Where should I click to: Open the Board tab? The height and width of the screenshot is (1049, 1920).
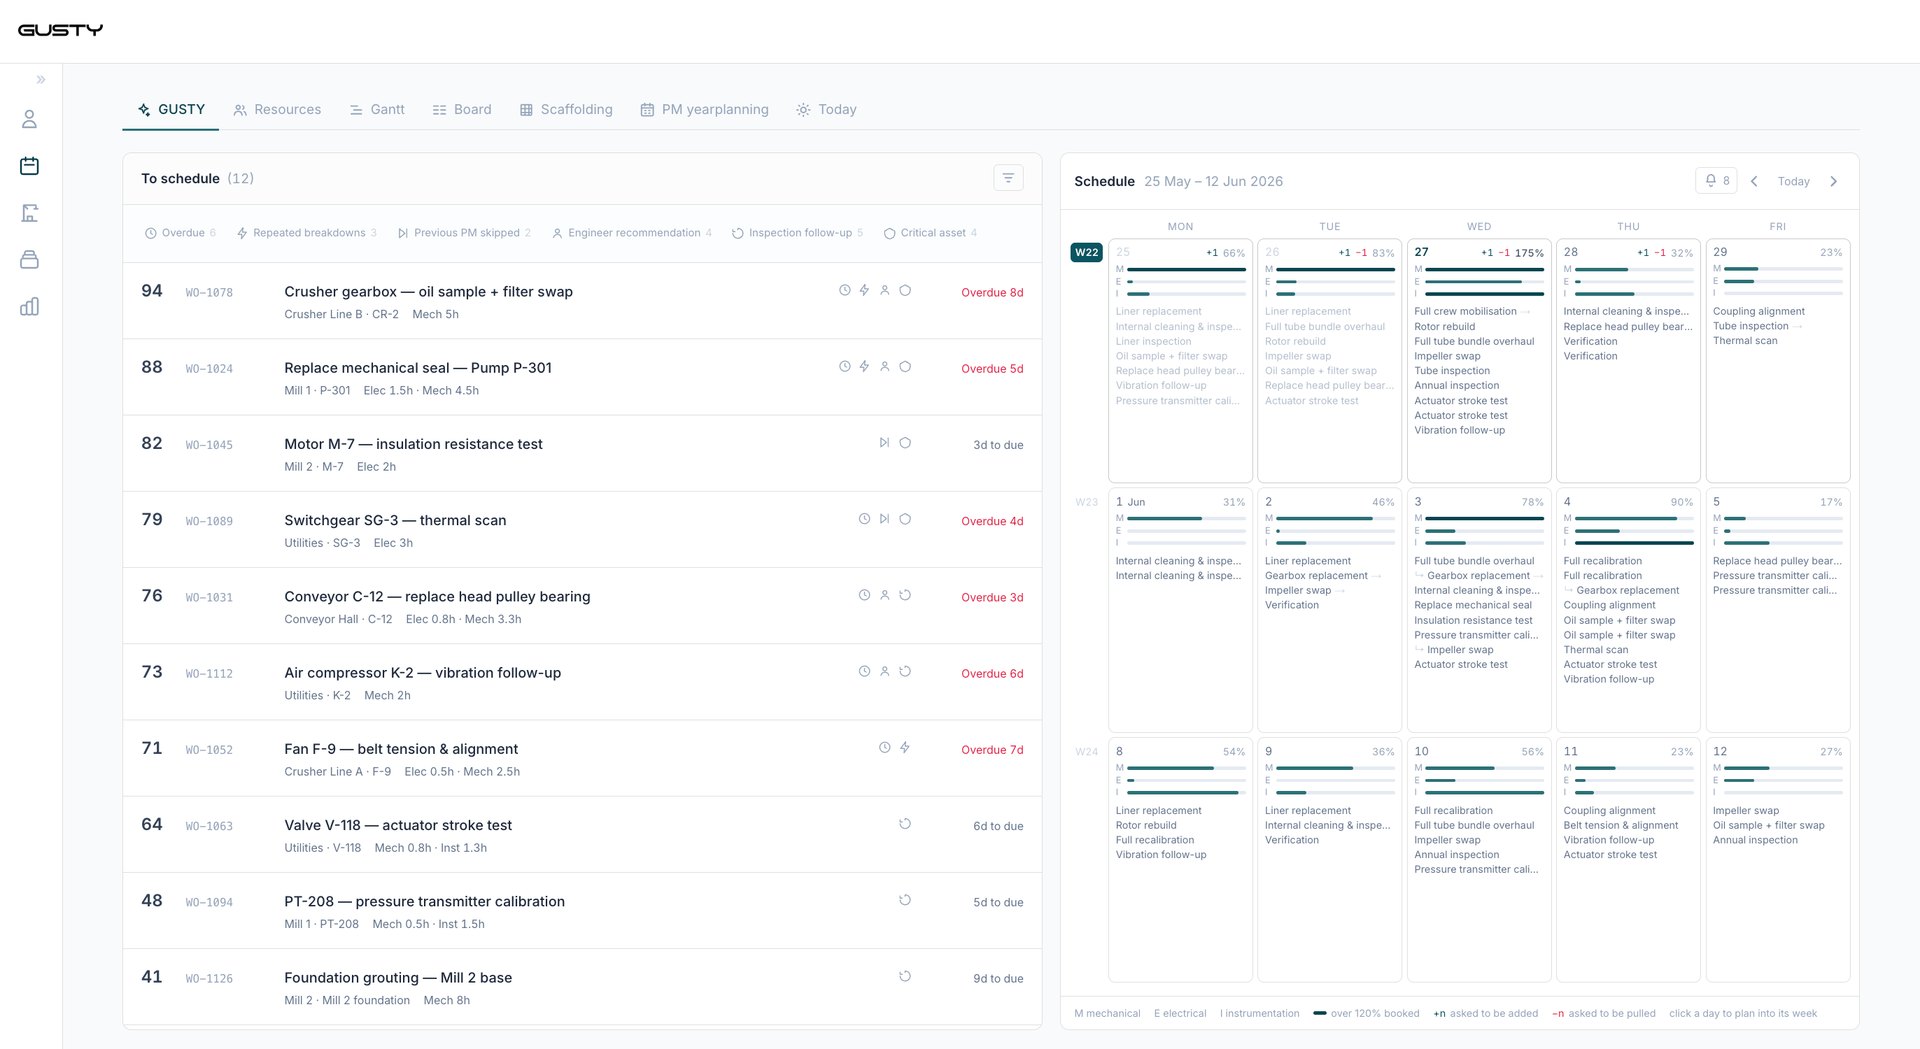pyautogui.click(x=462, y=110)
